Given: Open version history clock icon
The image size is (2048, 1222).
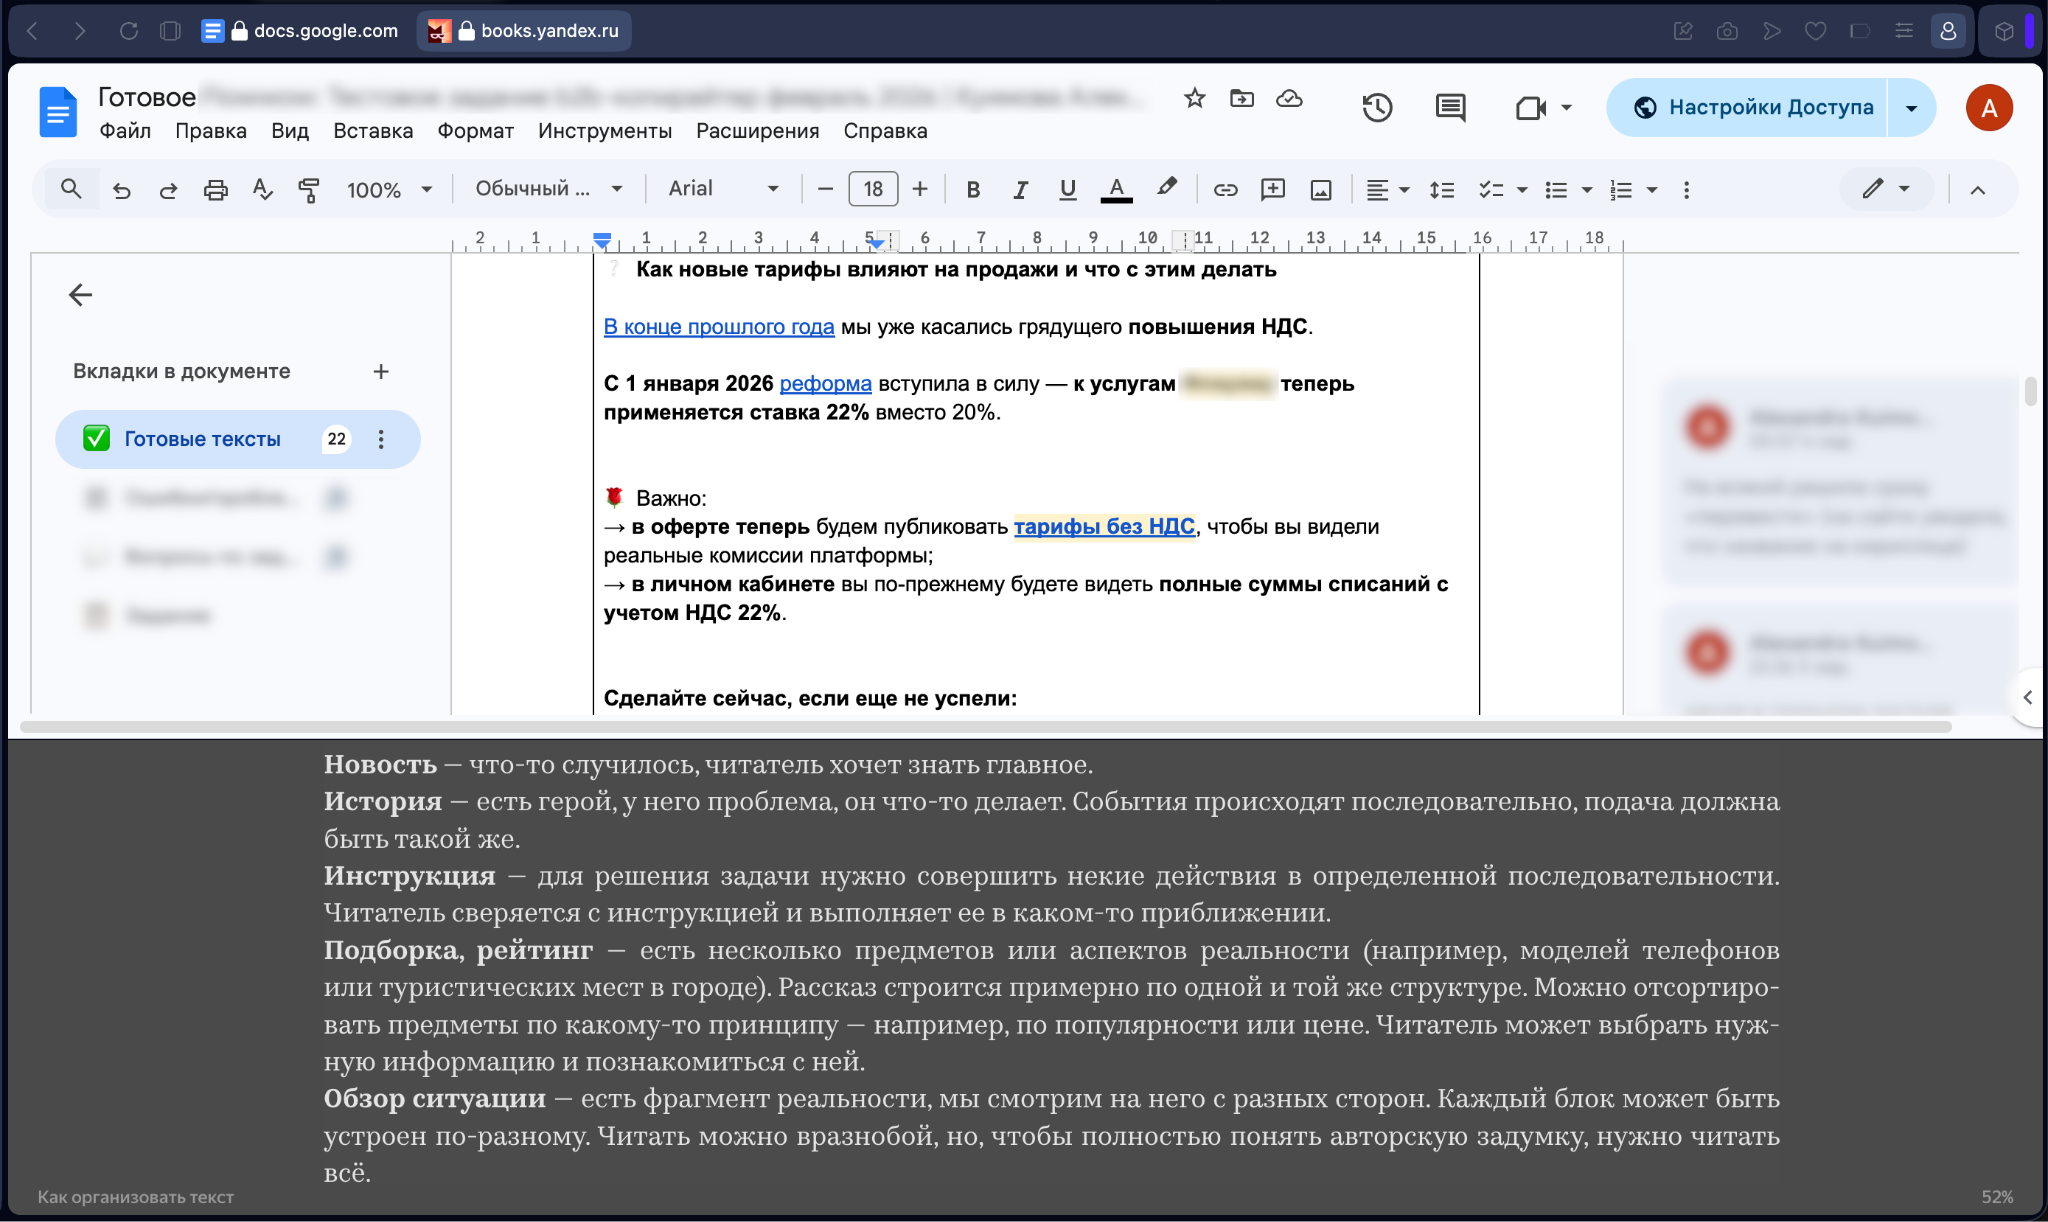Looking at the screenshot, I should pyautogui.click(x=1377, y=107).
